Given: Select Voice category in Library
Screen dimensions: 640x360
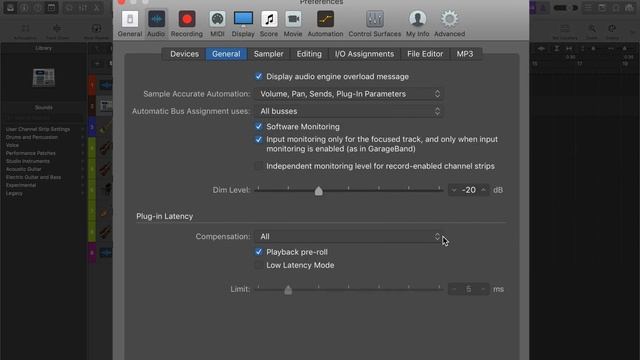Looking at the screenshot, I should click(12, 145).
